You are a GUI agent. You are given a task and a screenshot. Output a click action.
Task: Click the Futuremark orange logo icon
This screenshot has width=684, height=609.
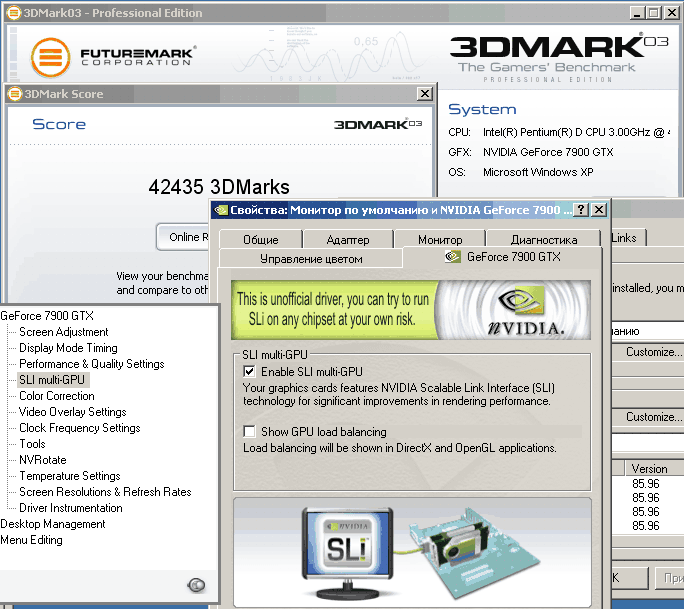pyautogui.click(x=51, y=58)
